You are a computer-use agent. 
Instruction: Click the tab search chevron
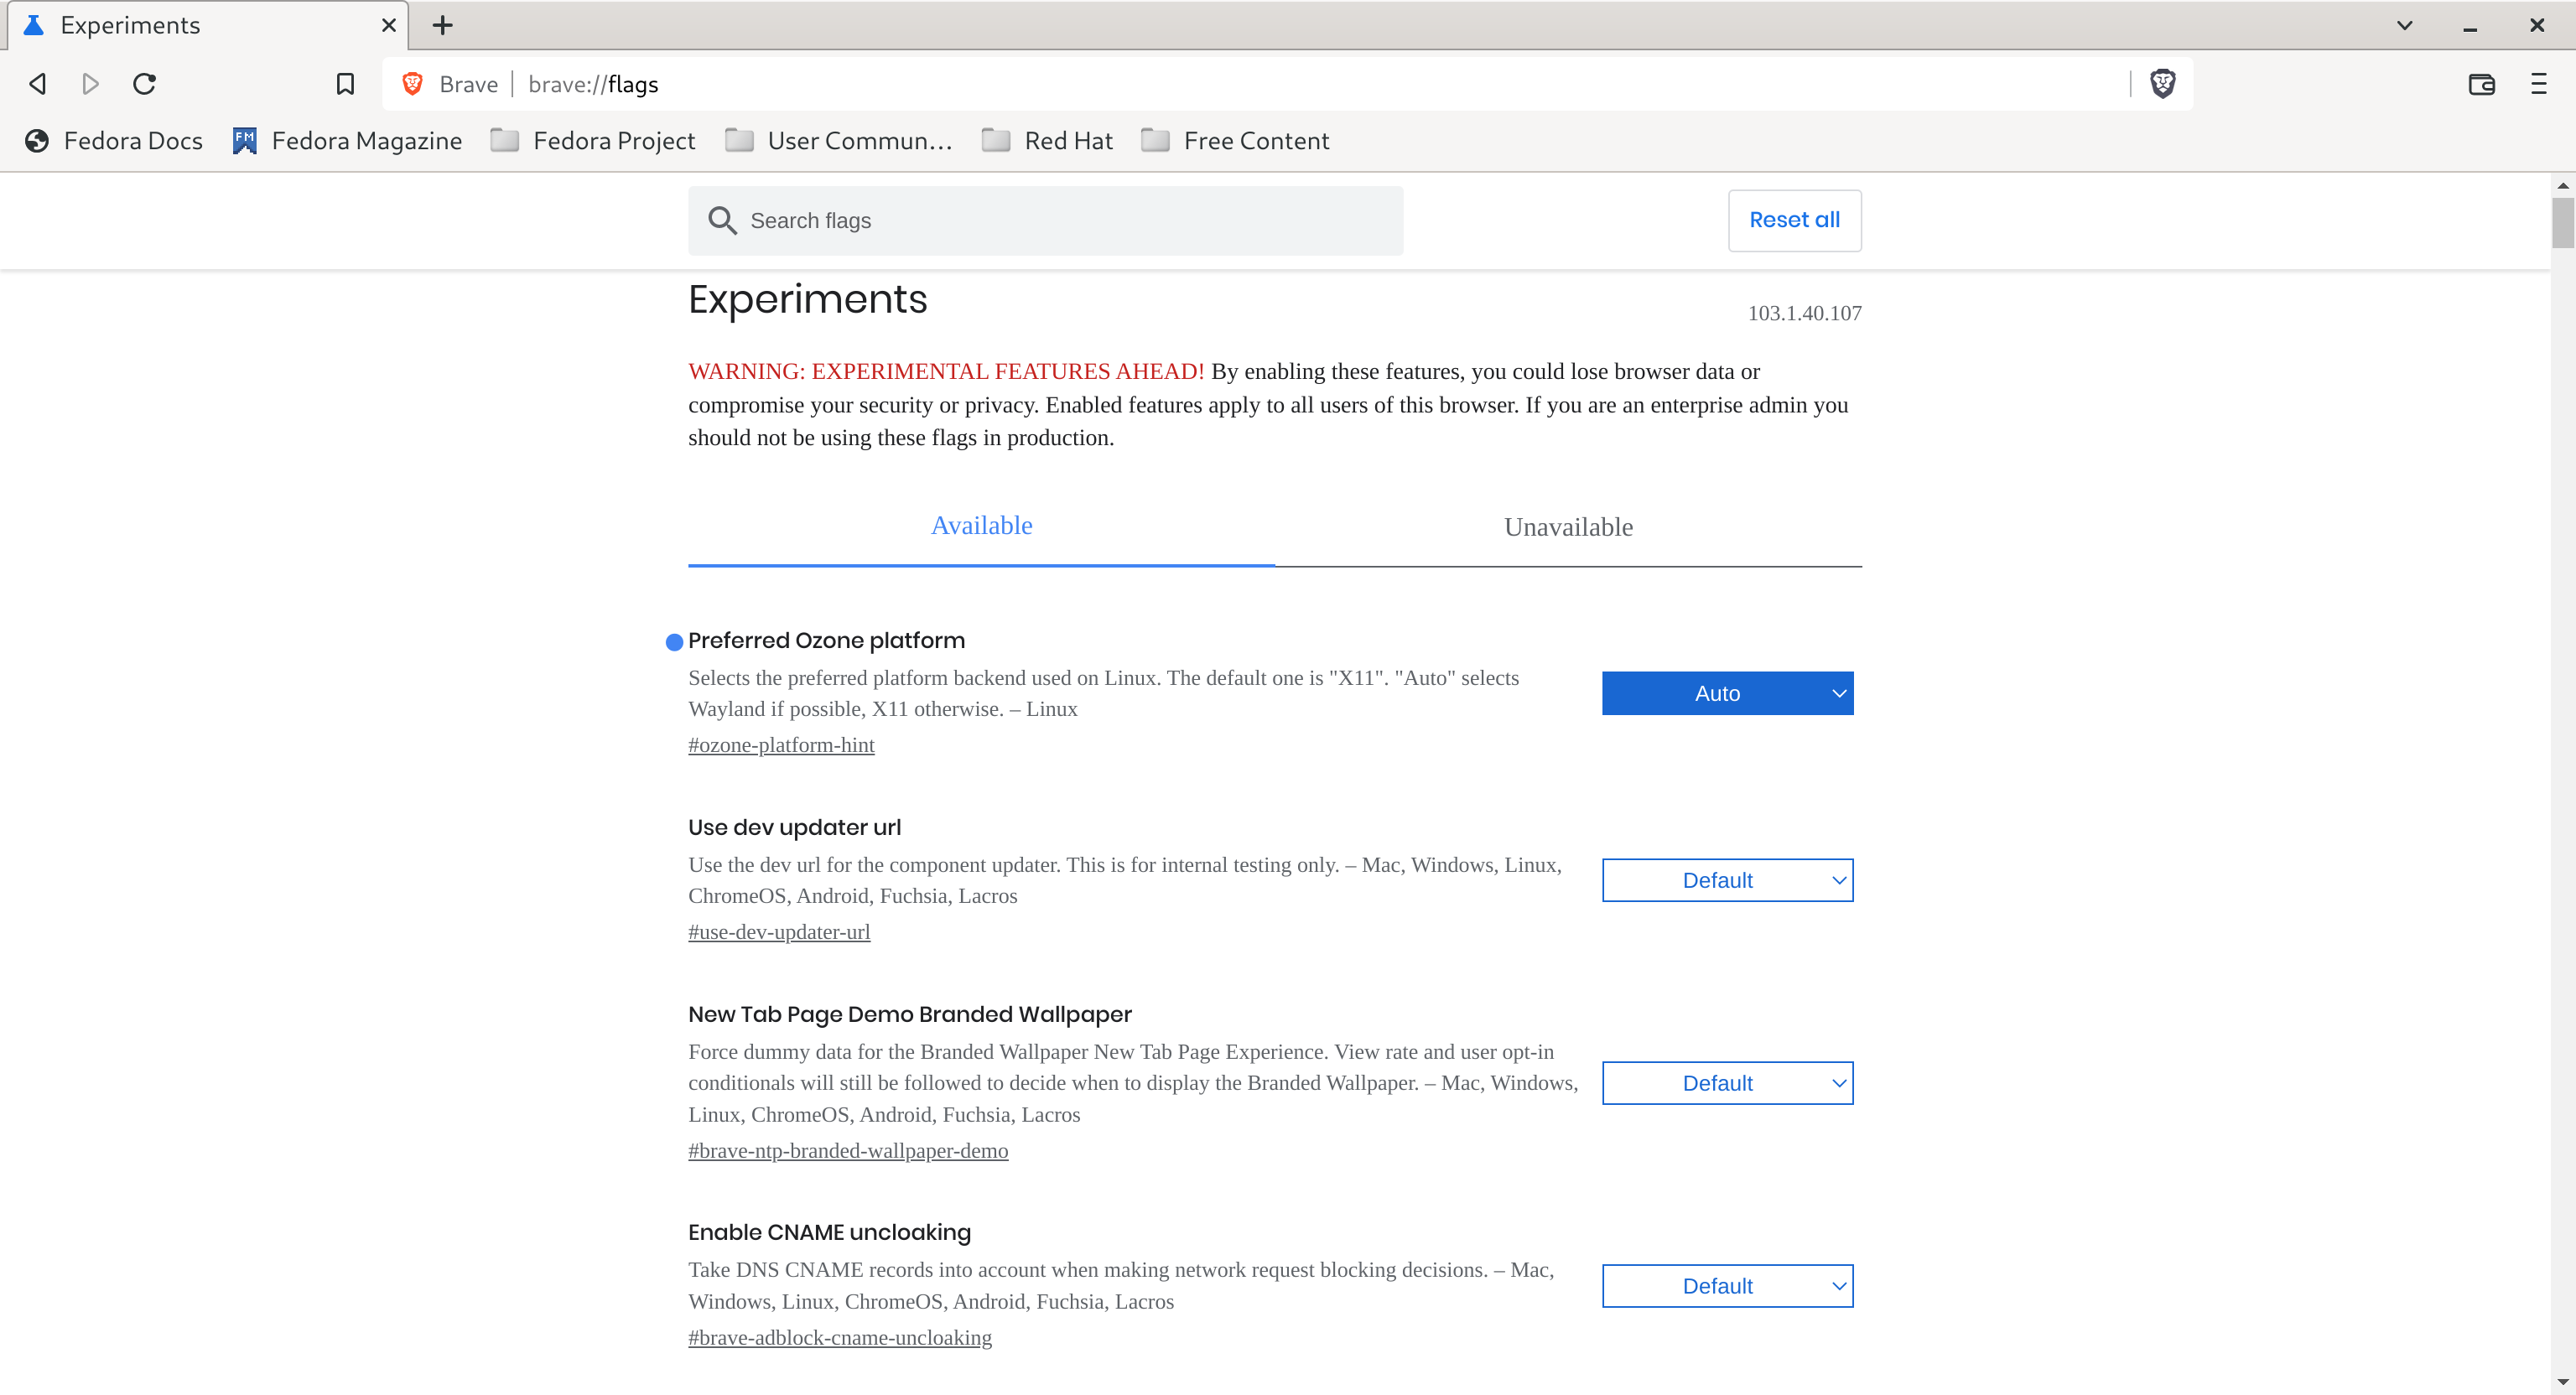(x=2404, y=25)
